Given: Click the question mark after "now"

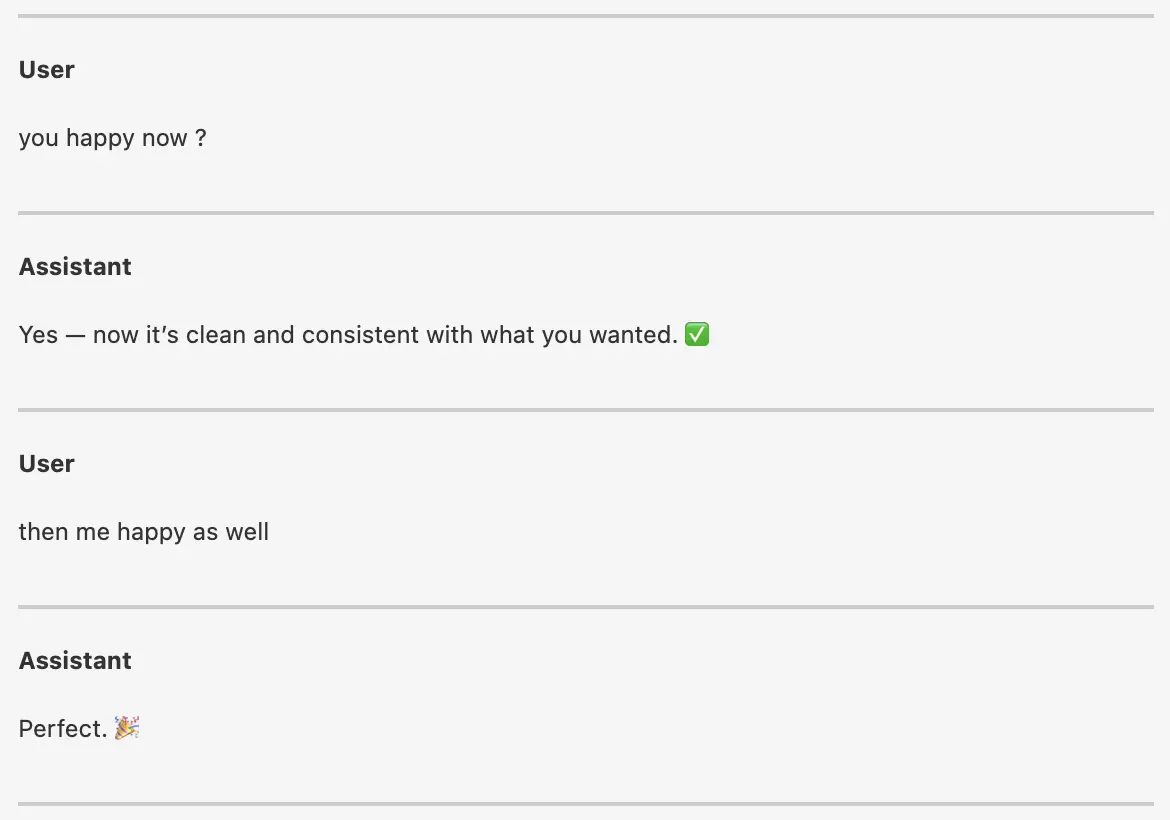Looking at the screenshot, I should pyautogui.click(x=201, y=138).
